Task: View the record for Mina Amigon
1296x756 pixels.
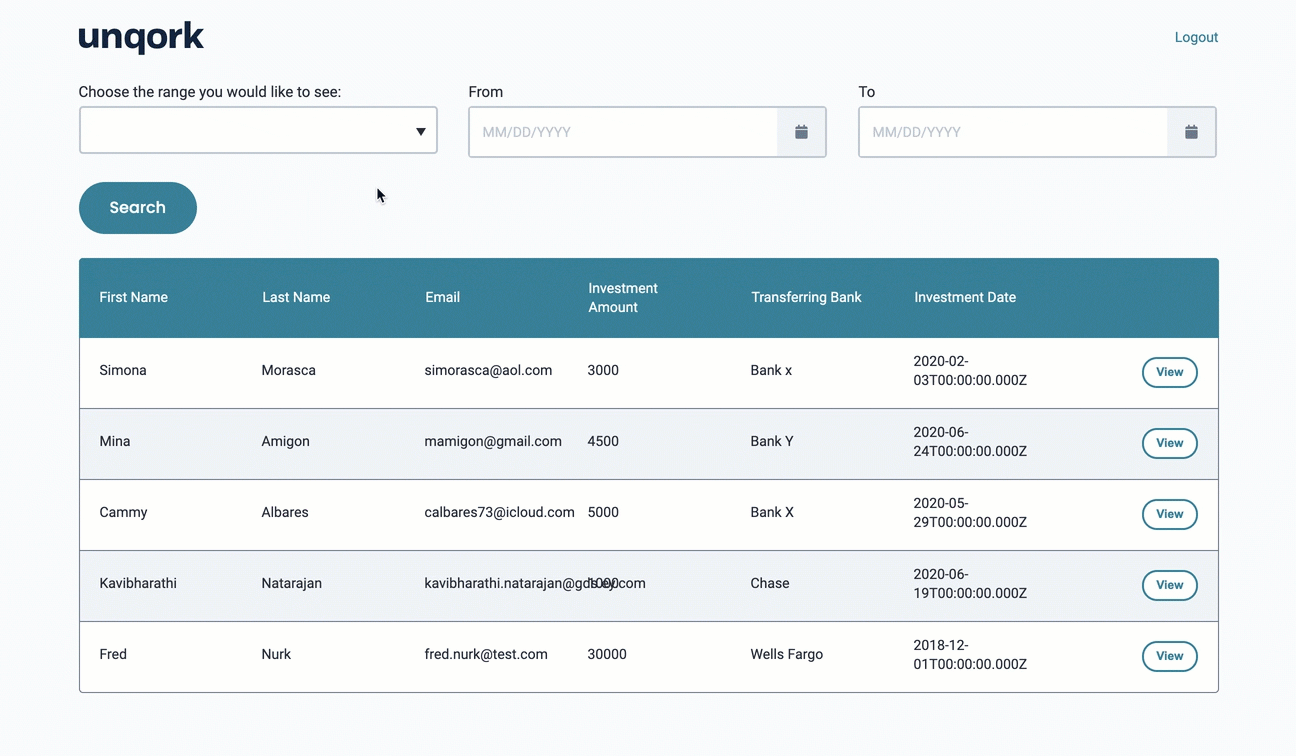Action: click(1170, 443)
